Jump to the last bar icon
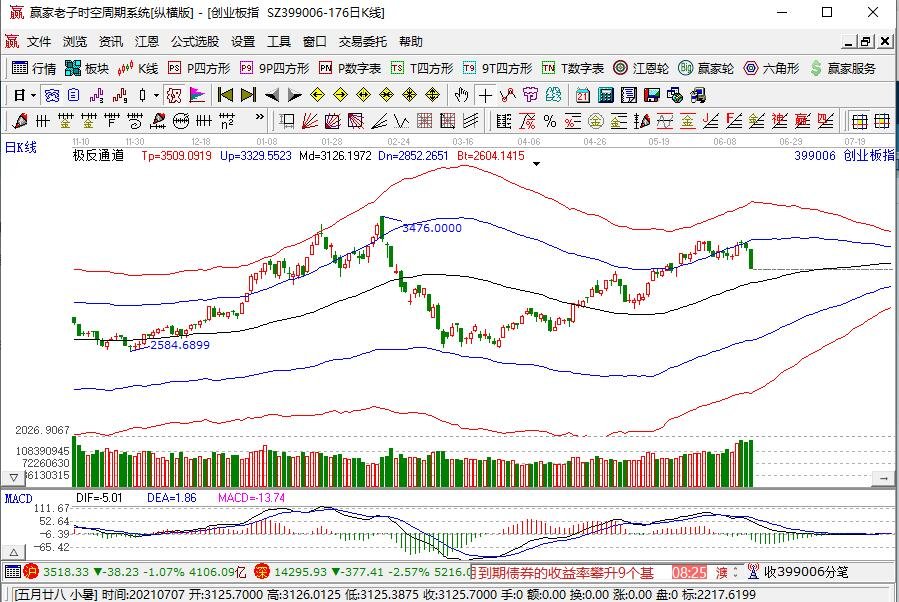The height and width of the screenshot is (602, 899). click(248, 95)
